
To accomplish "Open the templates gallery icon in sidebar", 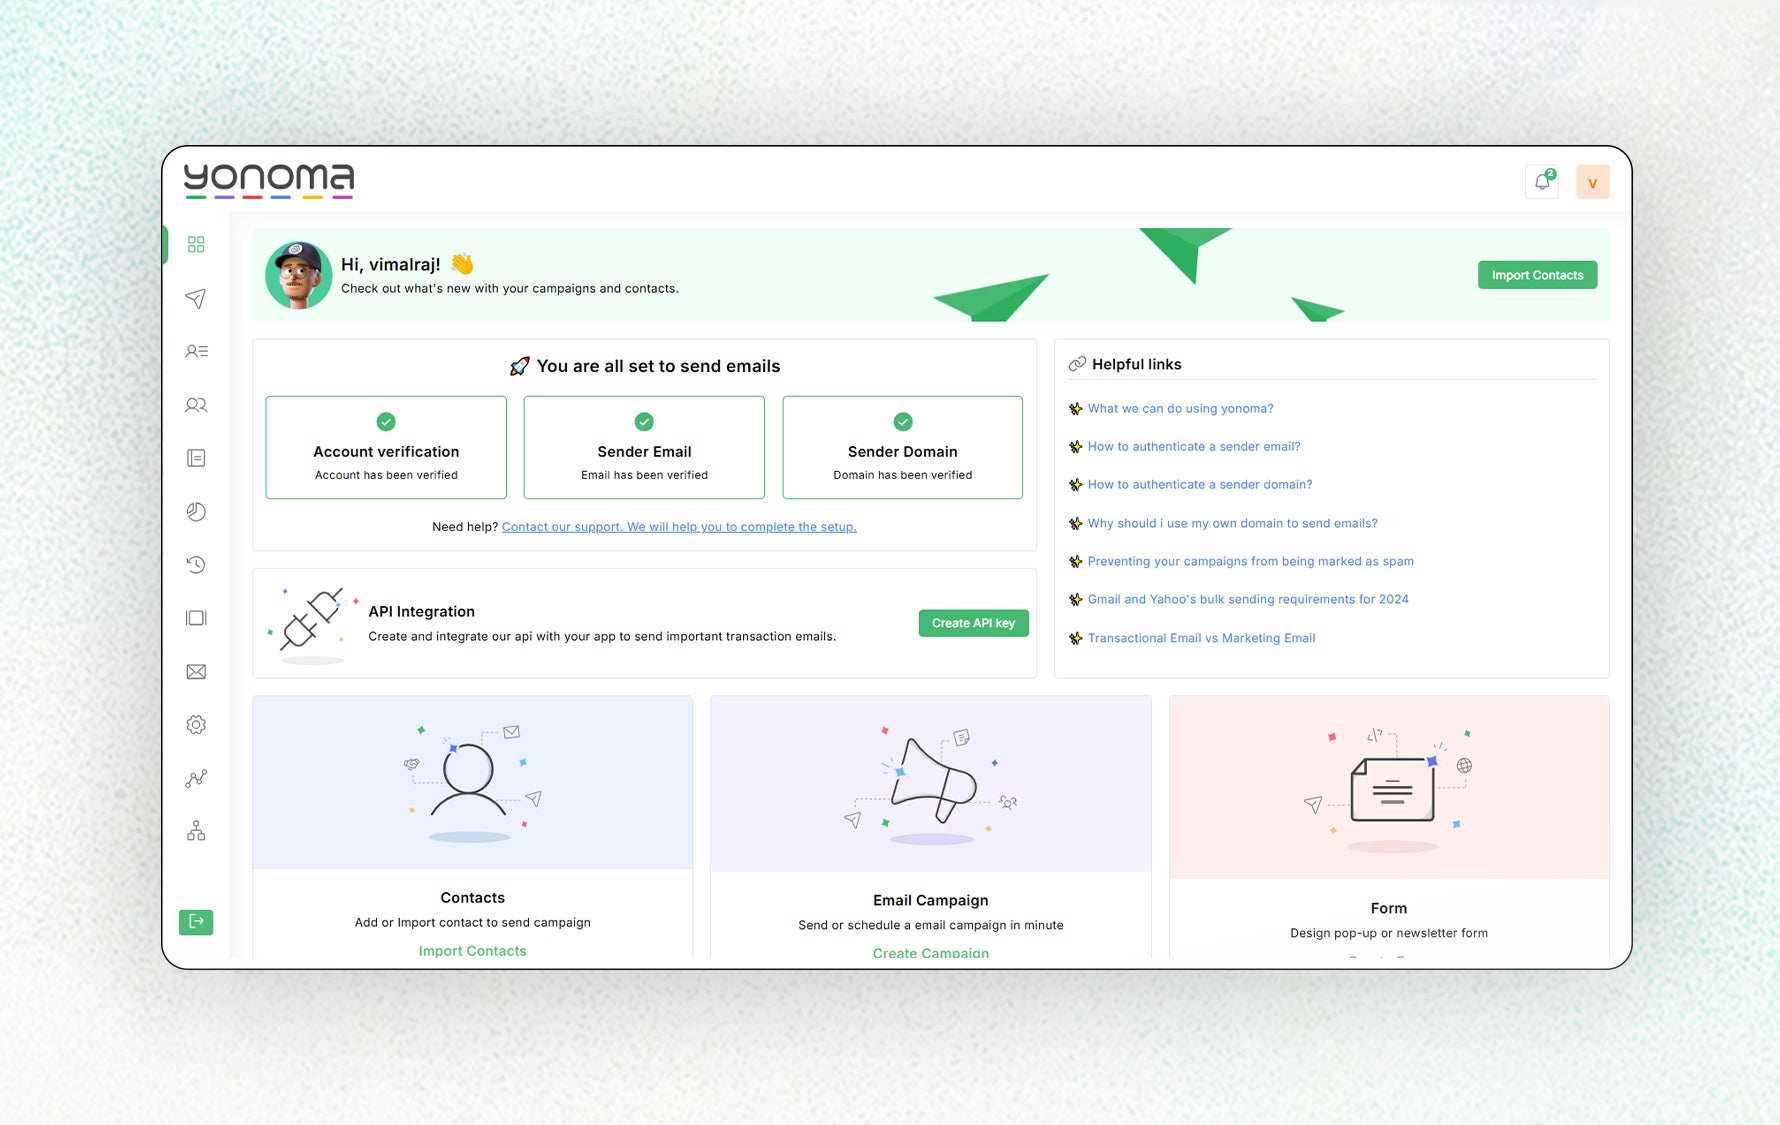I will [196, 617].
